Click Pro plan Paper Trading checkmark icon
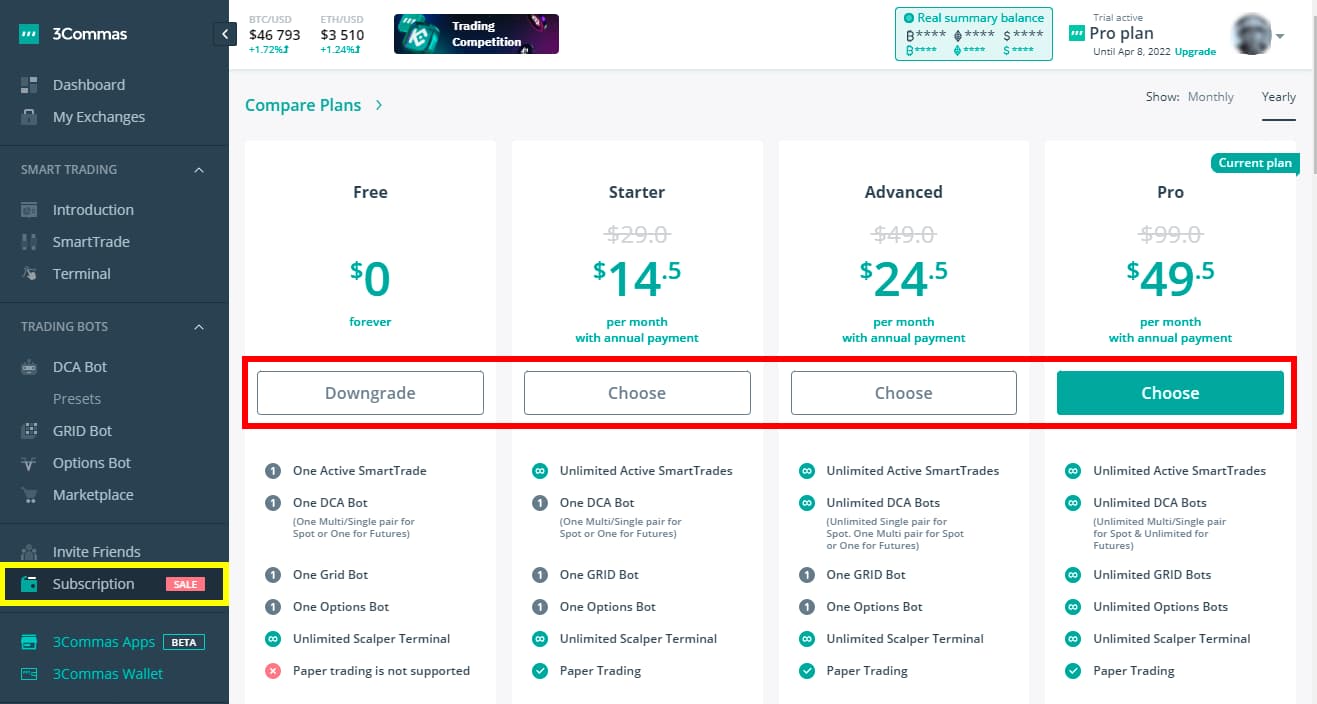This screenshot has height=704, width=1317. pos(1073,671)
